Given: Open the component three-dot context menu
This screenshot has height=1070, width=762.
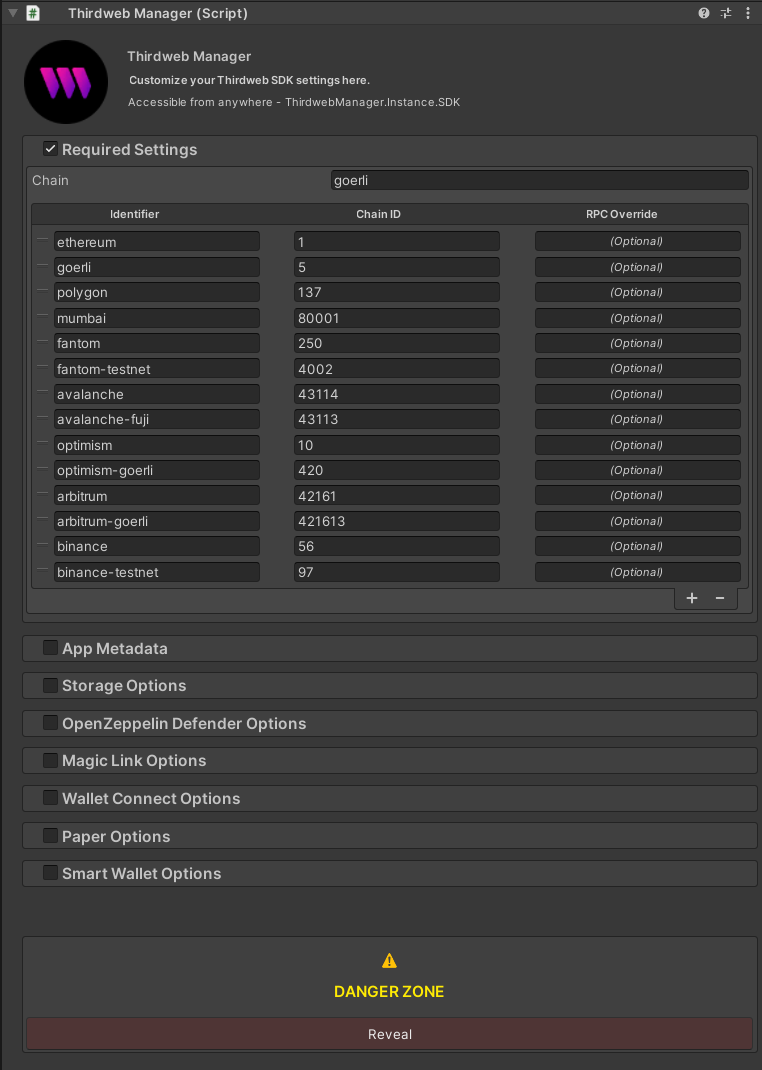Looking at the screenshot, I should click(x=747, y=13).
